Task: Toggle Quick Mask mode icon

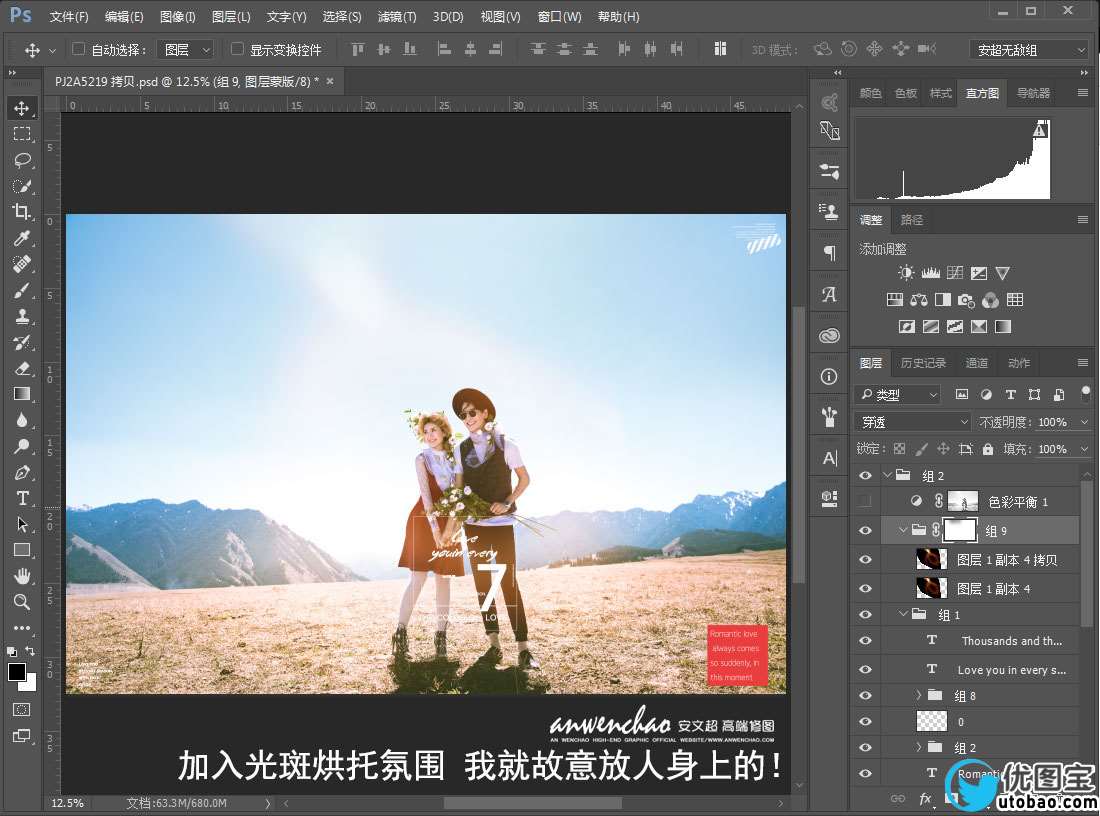Action: click(x=22, y=709)
